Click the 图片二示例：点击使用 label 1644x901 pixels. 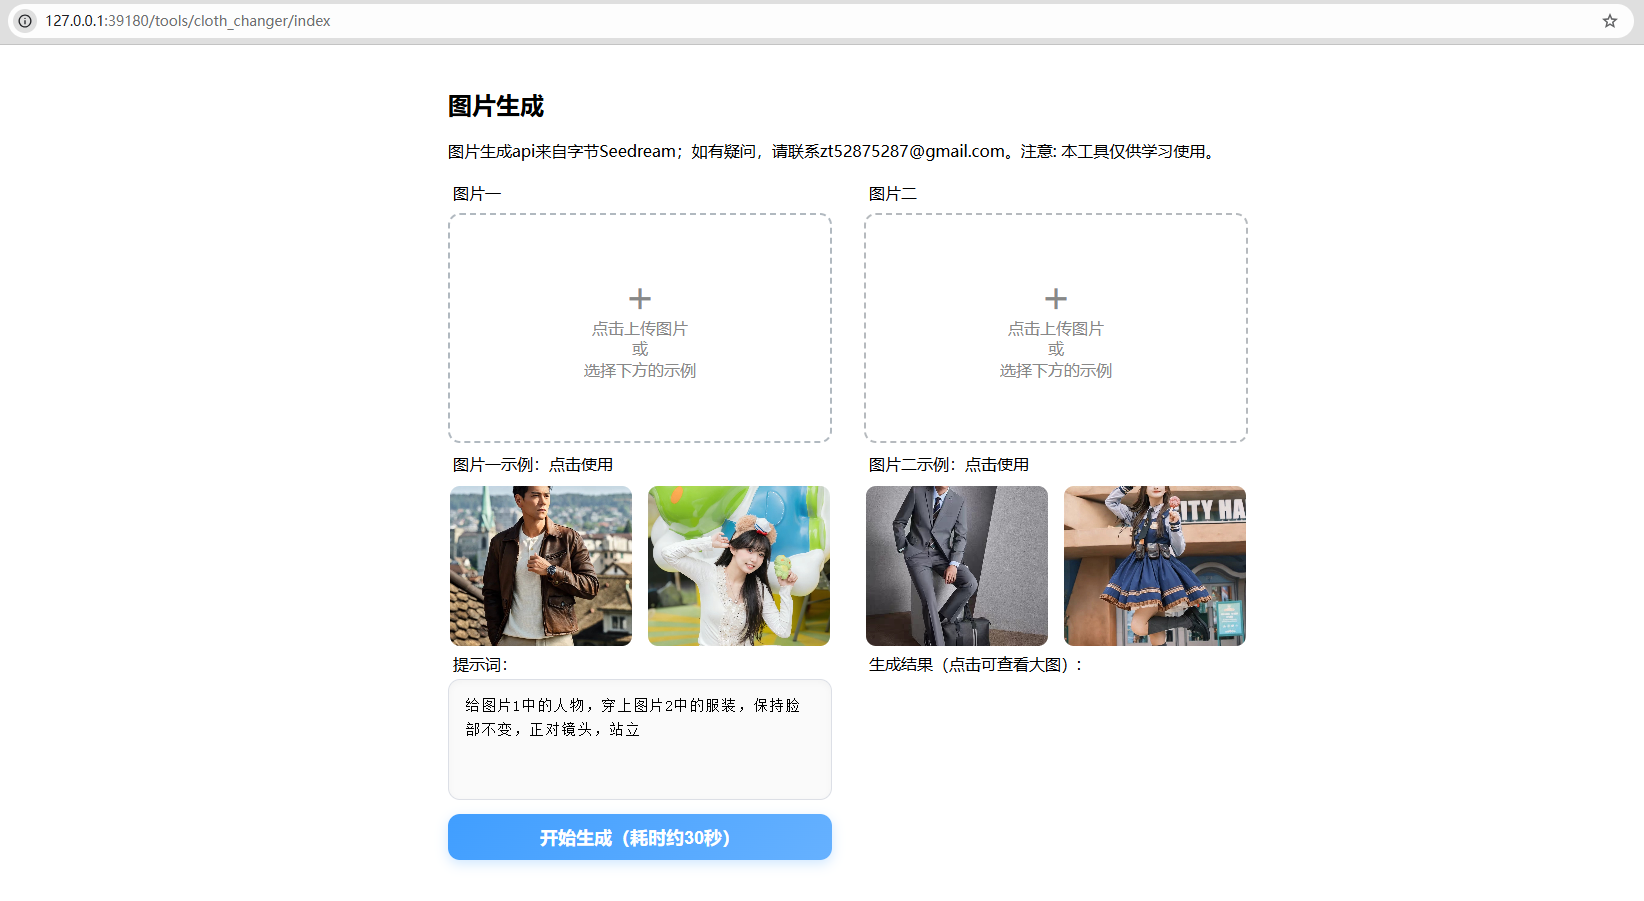(949, 465)
